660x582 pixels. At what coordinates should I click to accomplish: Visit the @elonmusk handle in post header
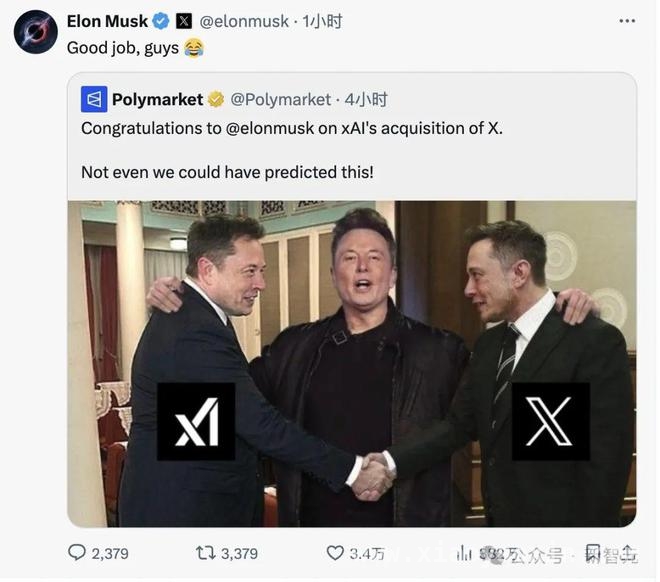(244, 21)
